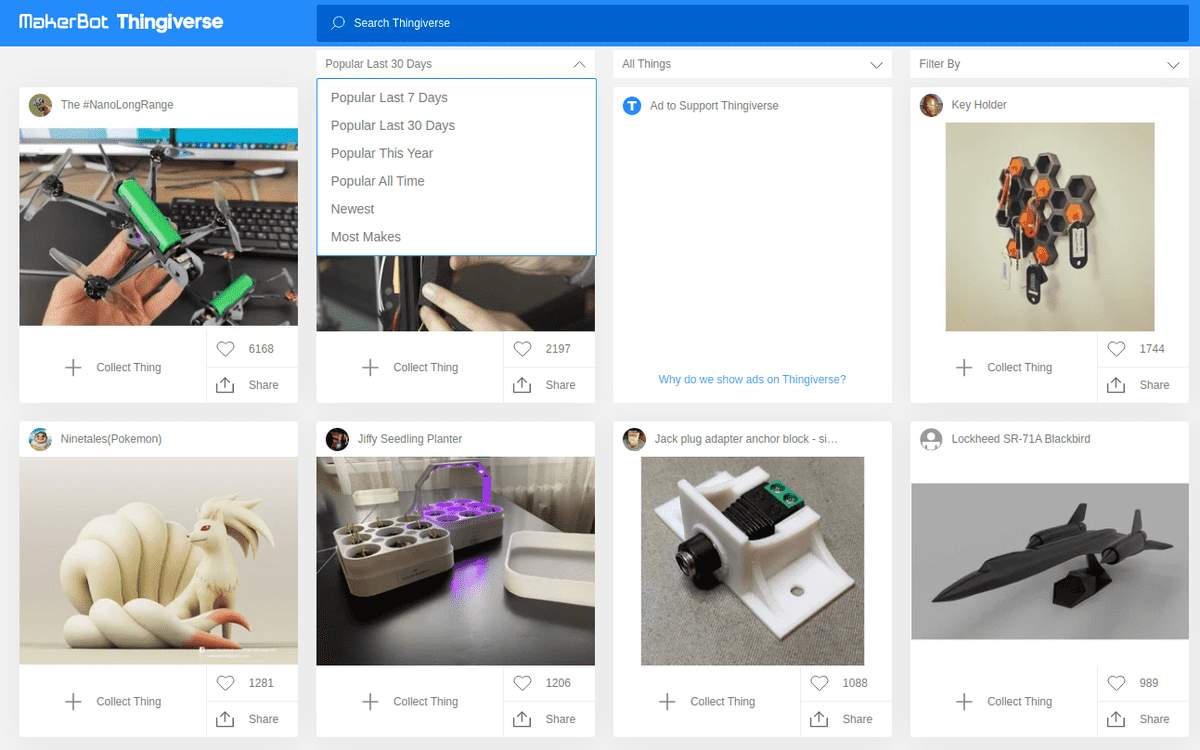Click share icon on Jack plug adapter card
The height and width of the screenshot is (750, 1200).
click(x=819, y=719)
